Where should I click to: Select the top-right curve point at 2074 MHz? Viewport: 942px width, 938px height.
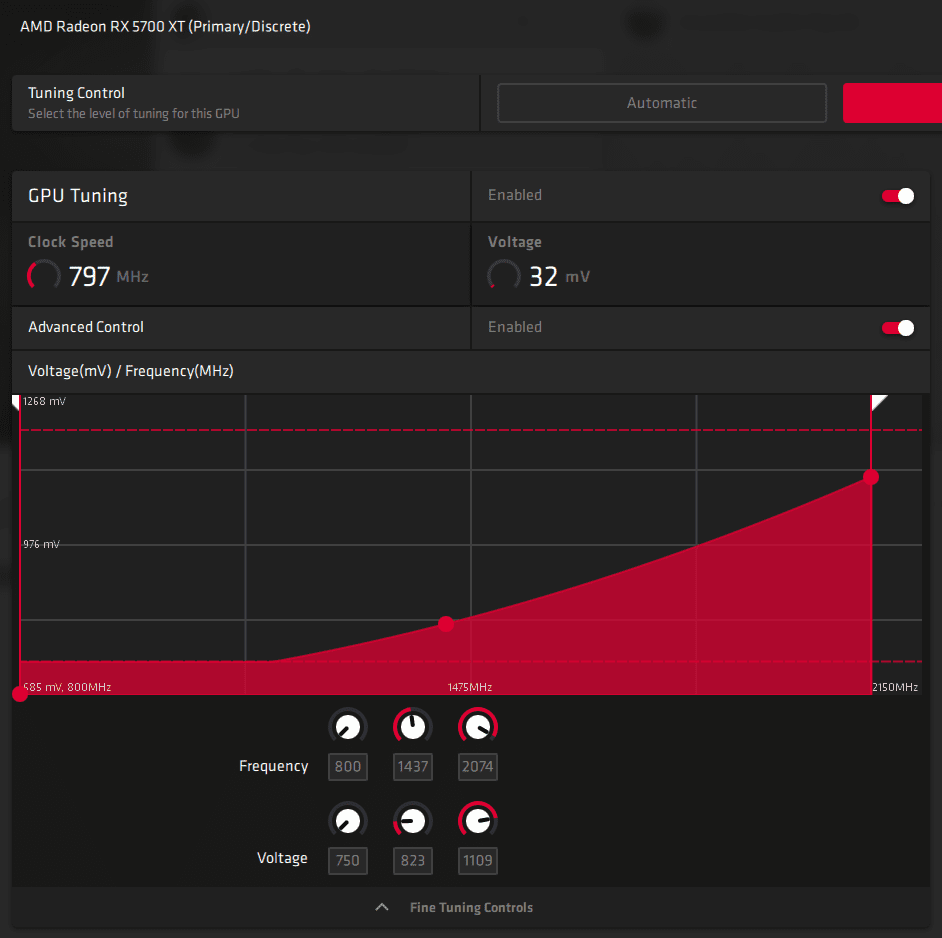click(871, 477)
